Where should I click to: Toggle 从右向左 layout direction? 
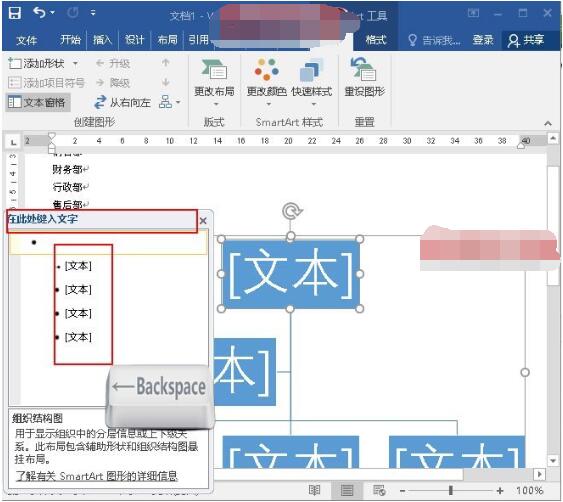[x=122, y=103]
